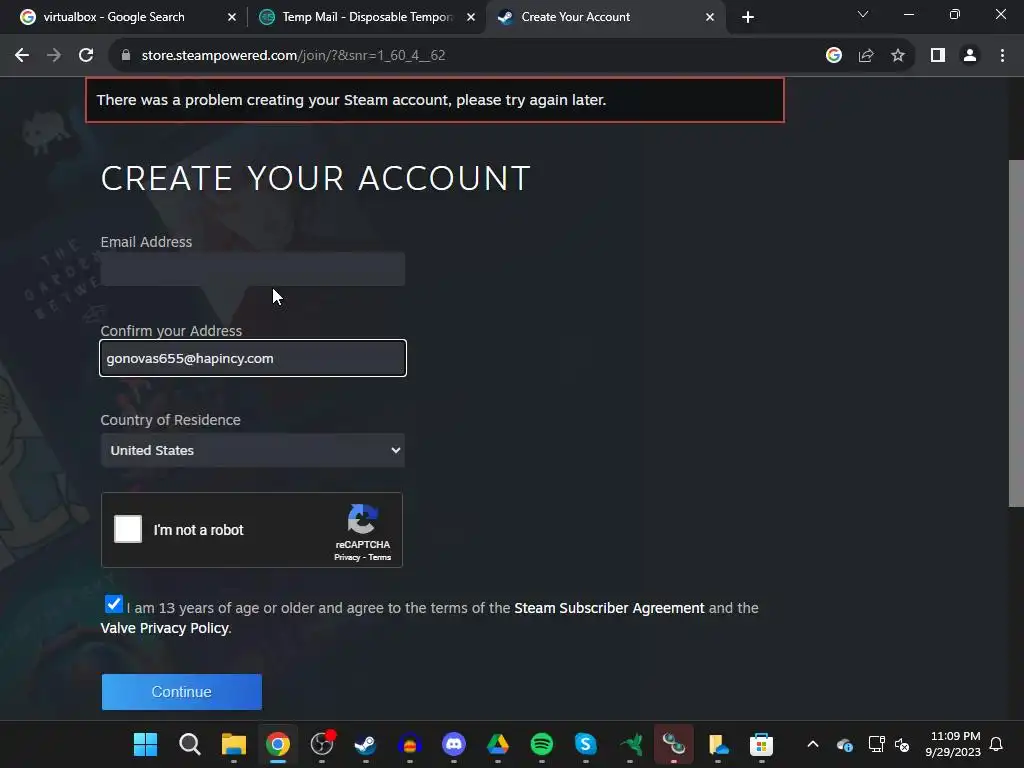Image resolution: width=1024 pixels, height=768 pixels.
Task: Open Windows Search from the taskbar
Action: pyautogui.click(x=189, y=744)
